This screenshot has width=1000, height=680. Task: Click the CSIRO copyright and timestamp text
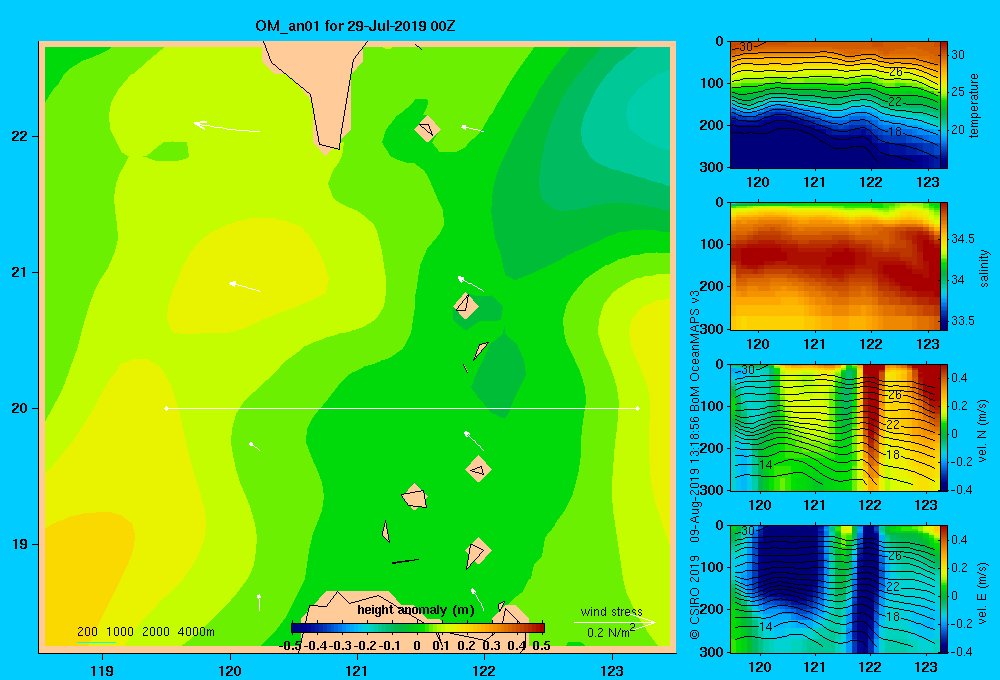(x=695, y=465)
